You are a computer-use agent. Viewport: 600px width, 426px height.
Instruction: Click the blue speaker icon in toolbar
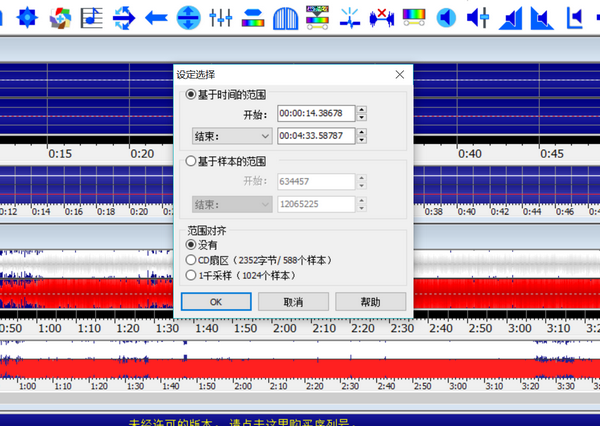[446, 16]
